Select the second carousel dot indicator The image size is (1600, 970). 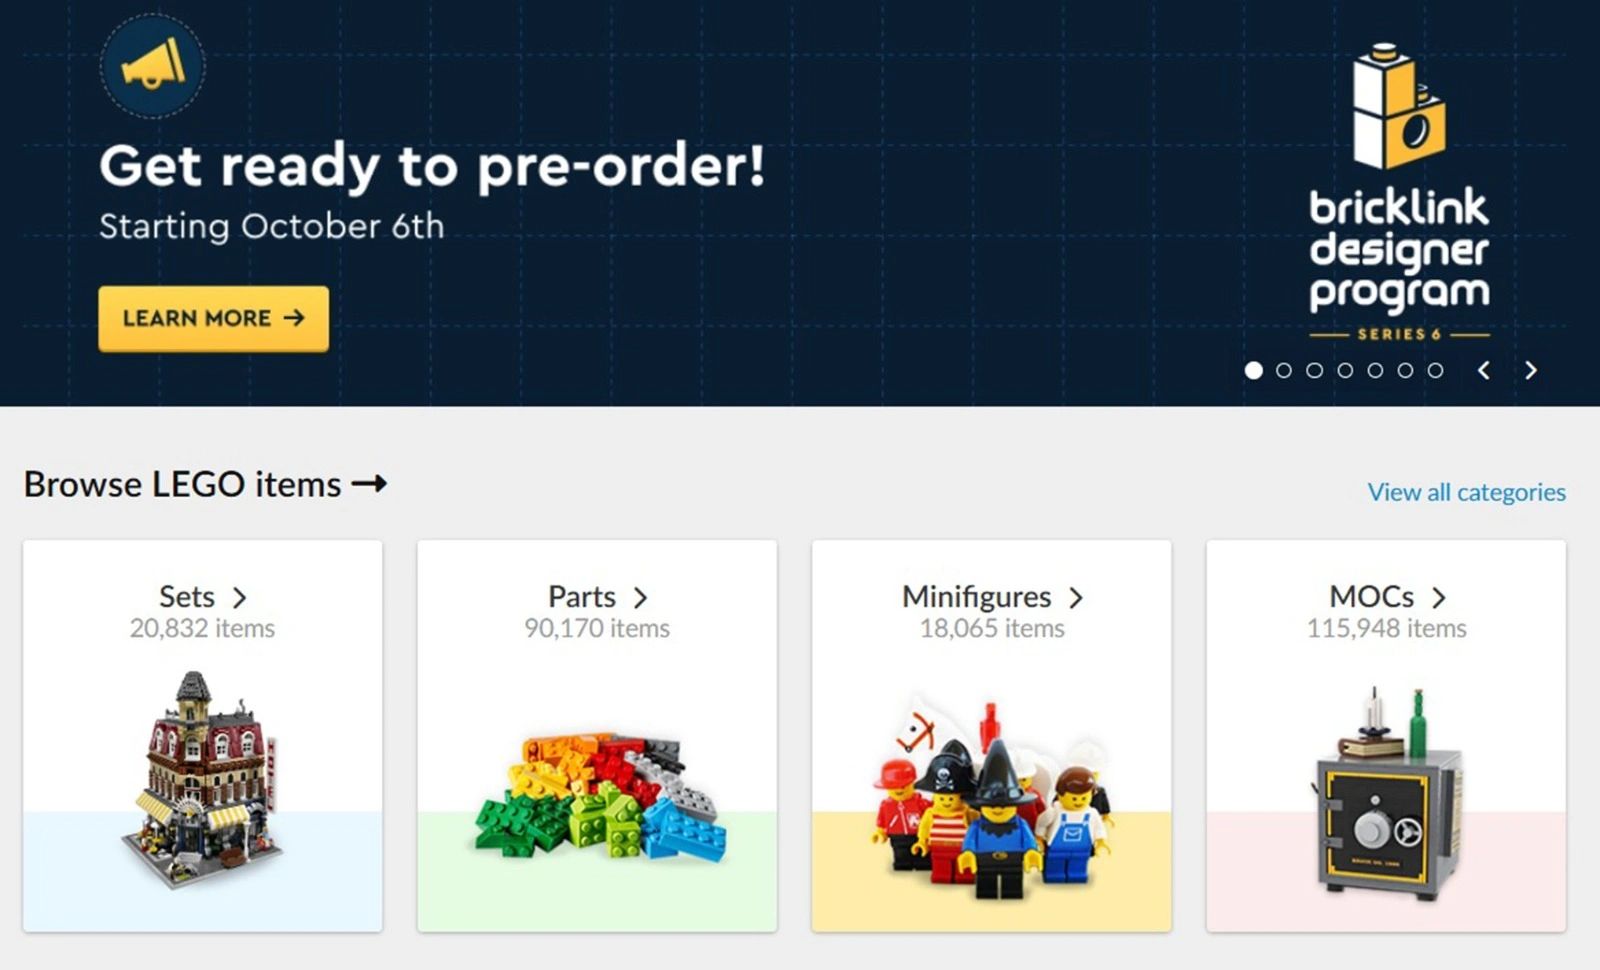[x=1284, y=370]
